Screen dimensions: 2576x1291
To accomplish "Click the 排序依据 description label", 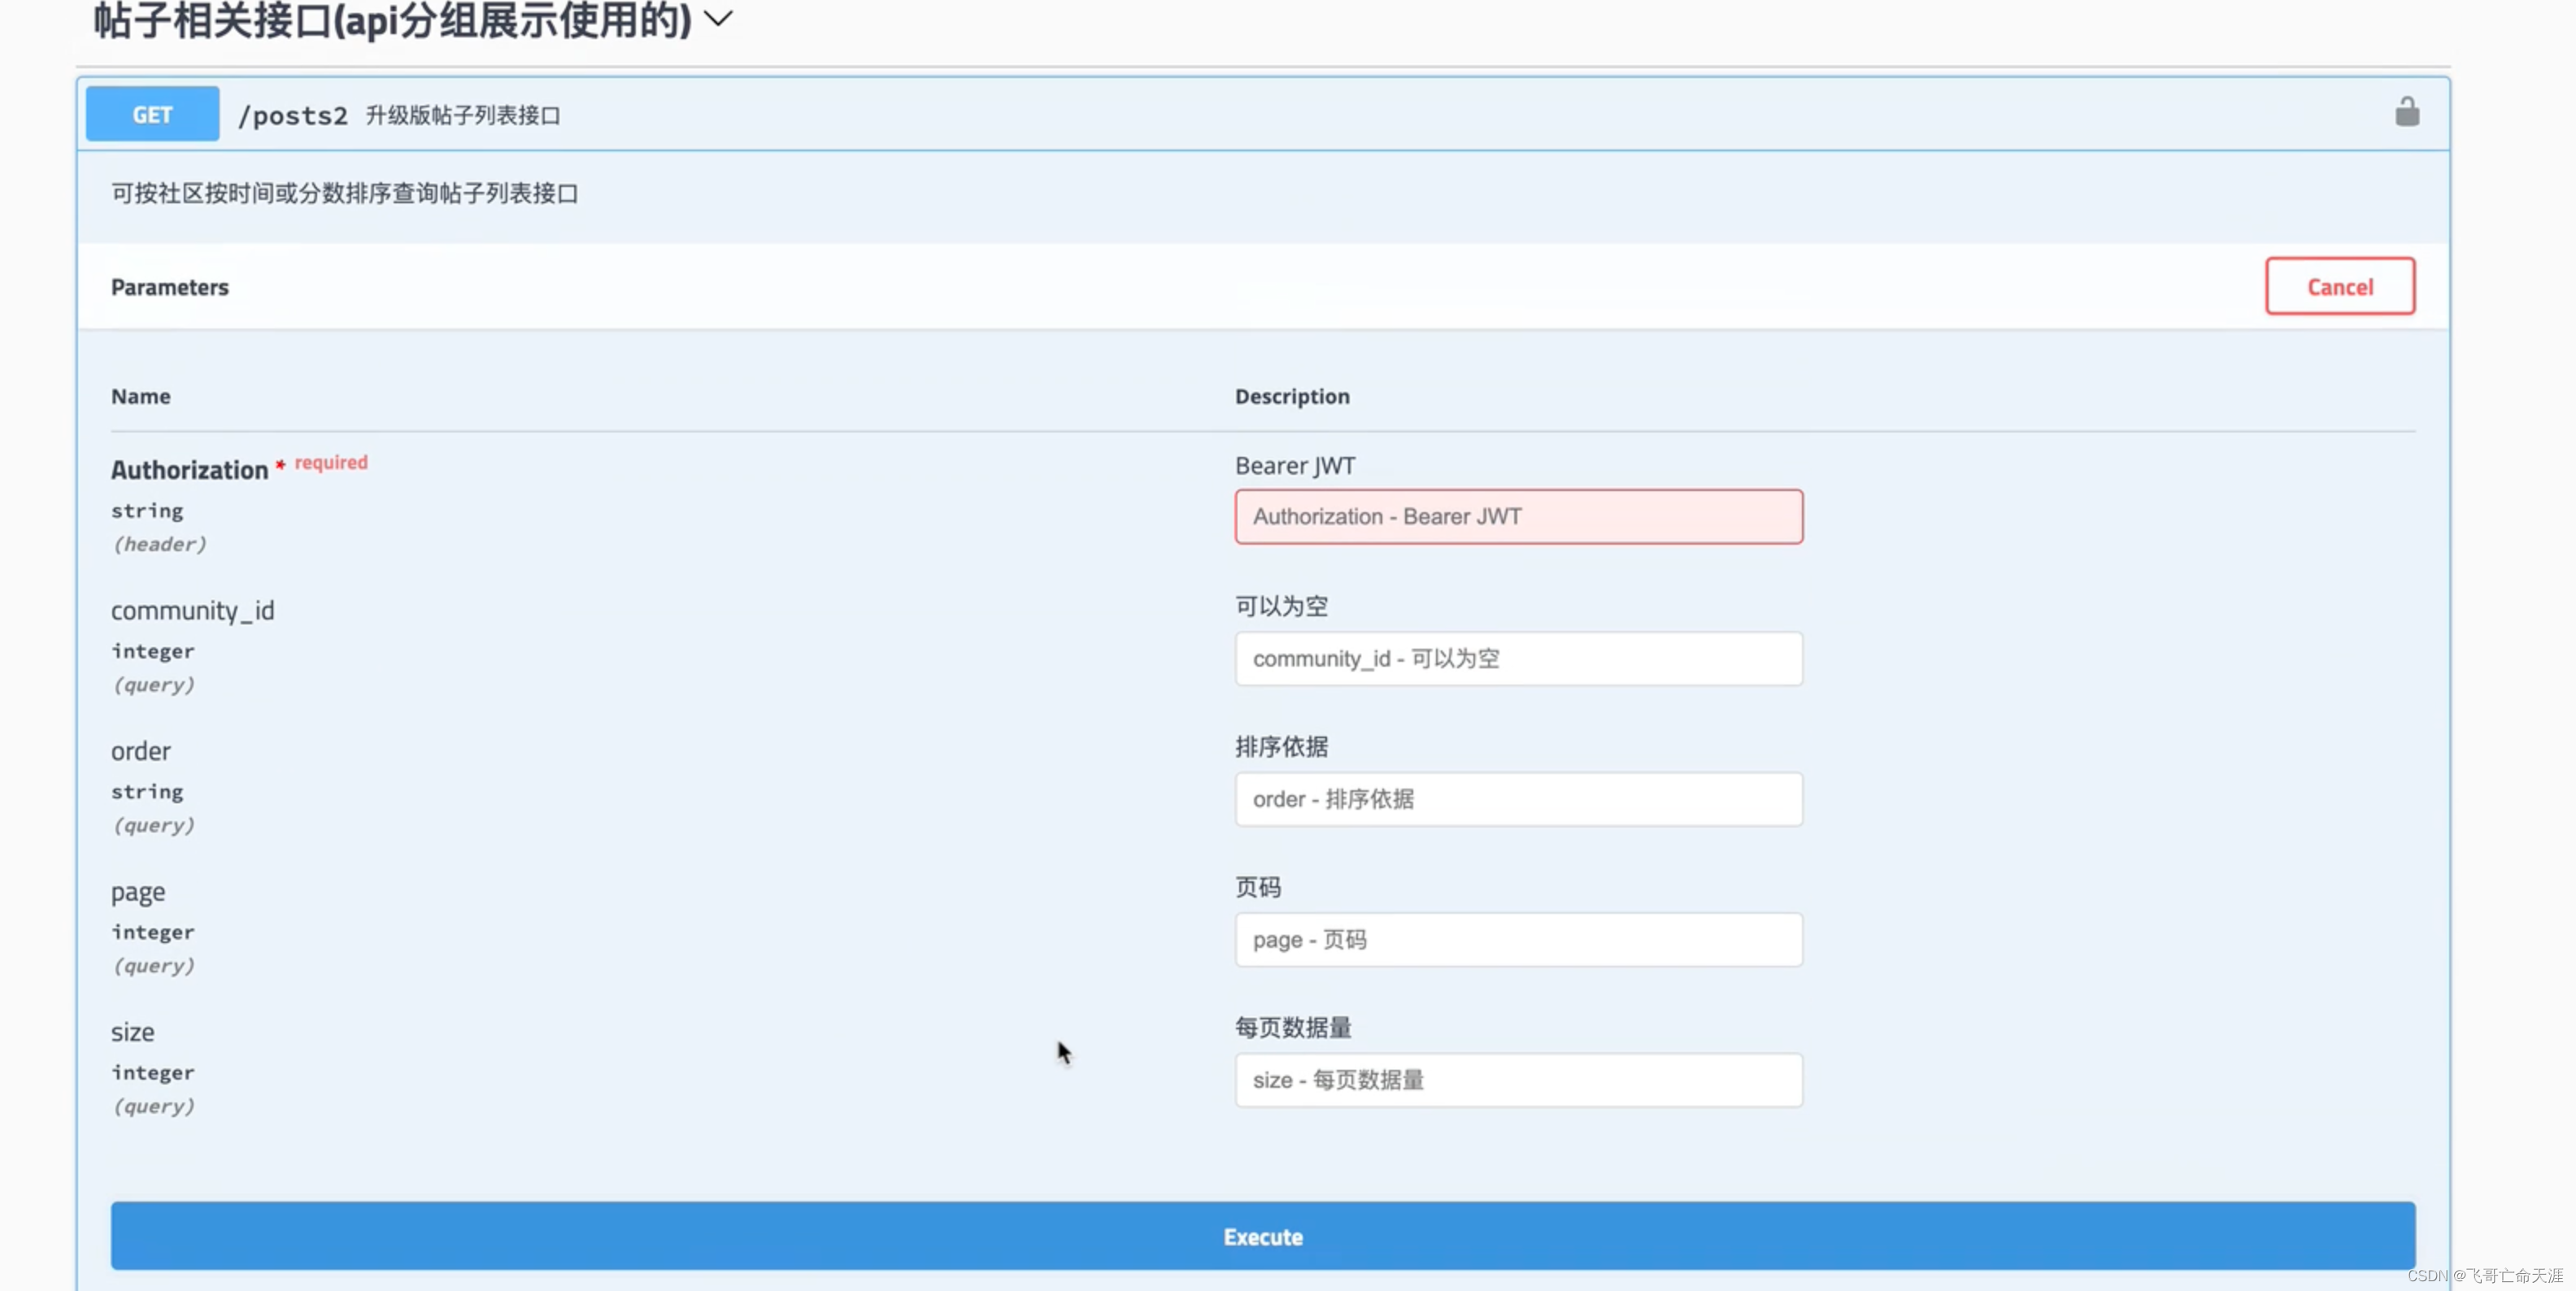I will click(1281, 747).
